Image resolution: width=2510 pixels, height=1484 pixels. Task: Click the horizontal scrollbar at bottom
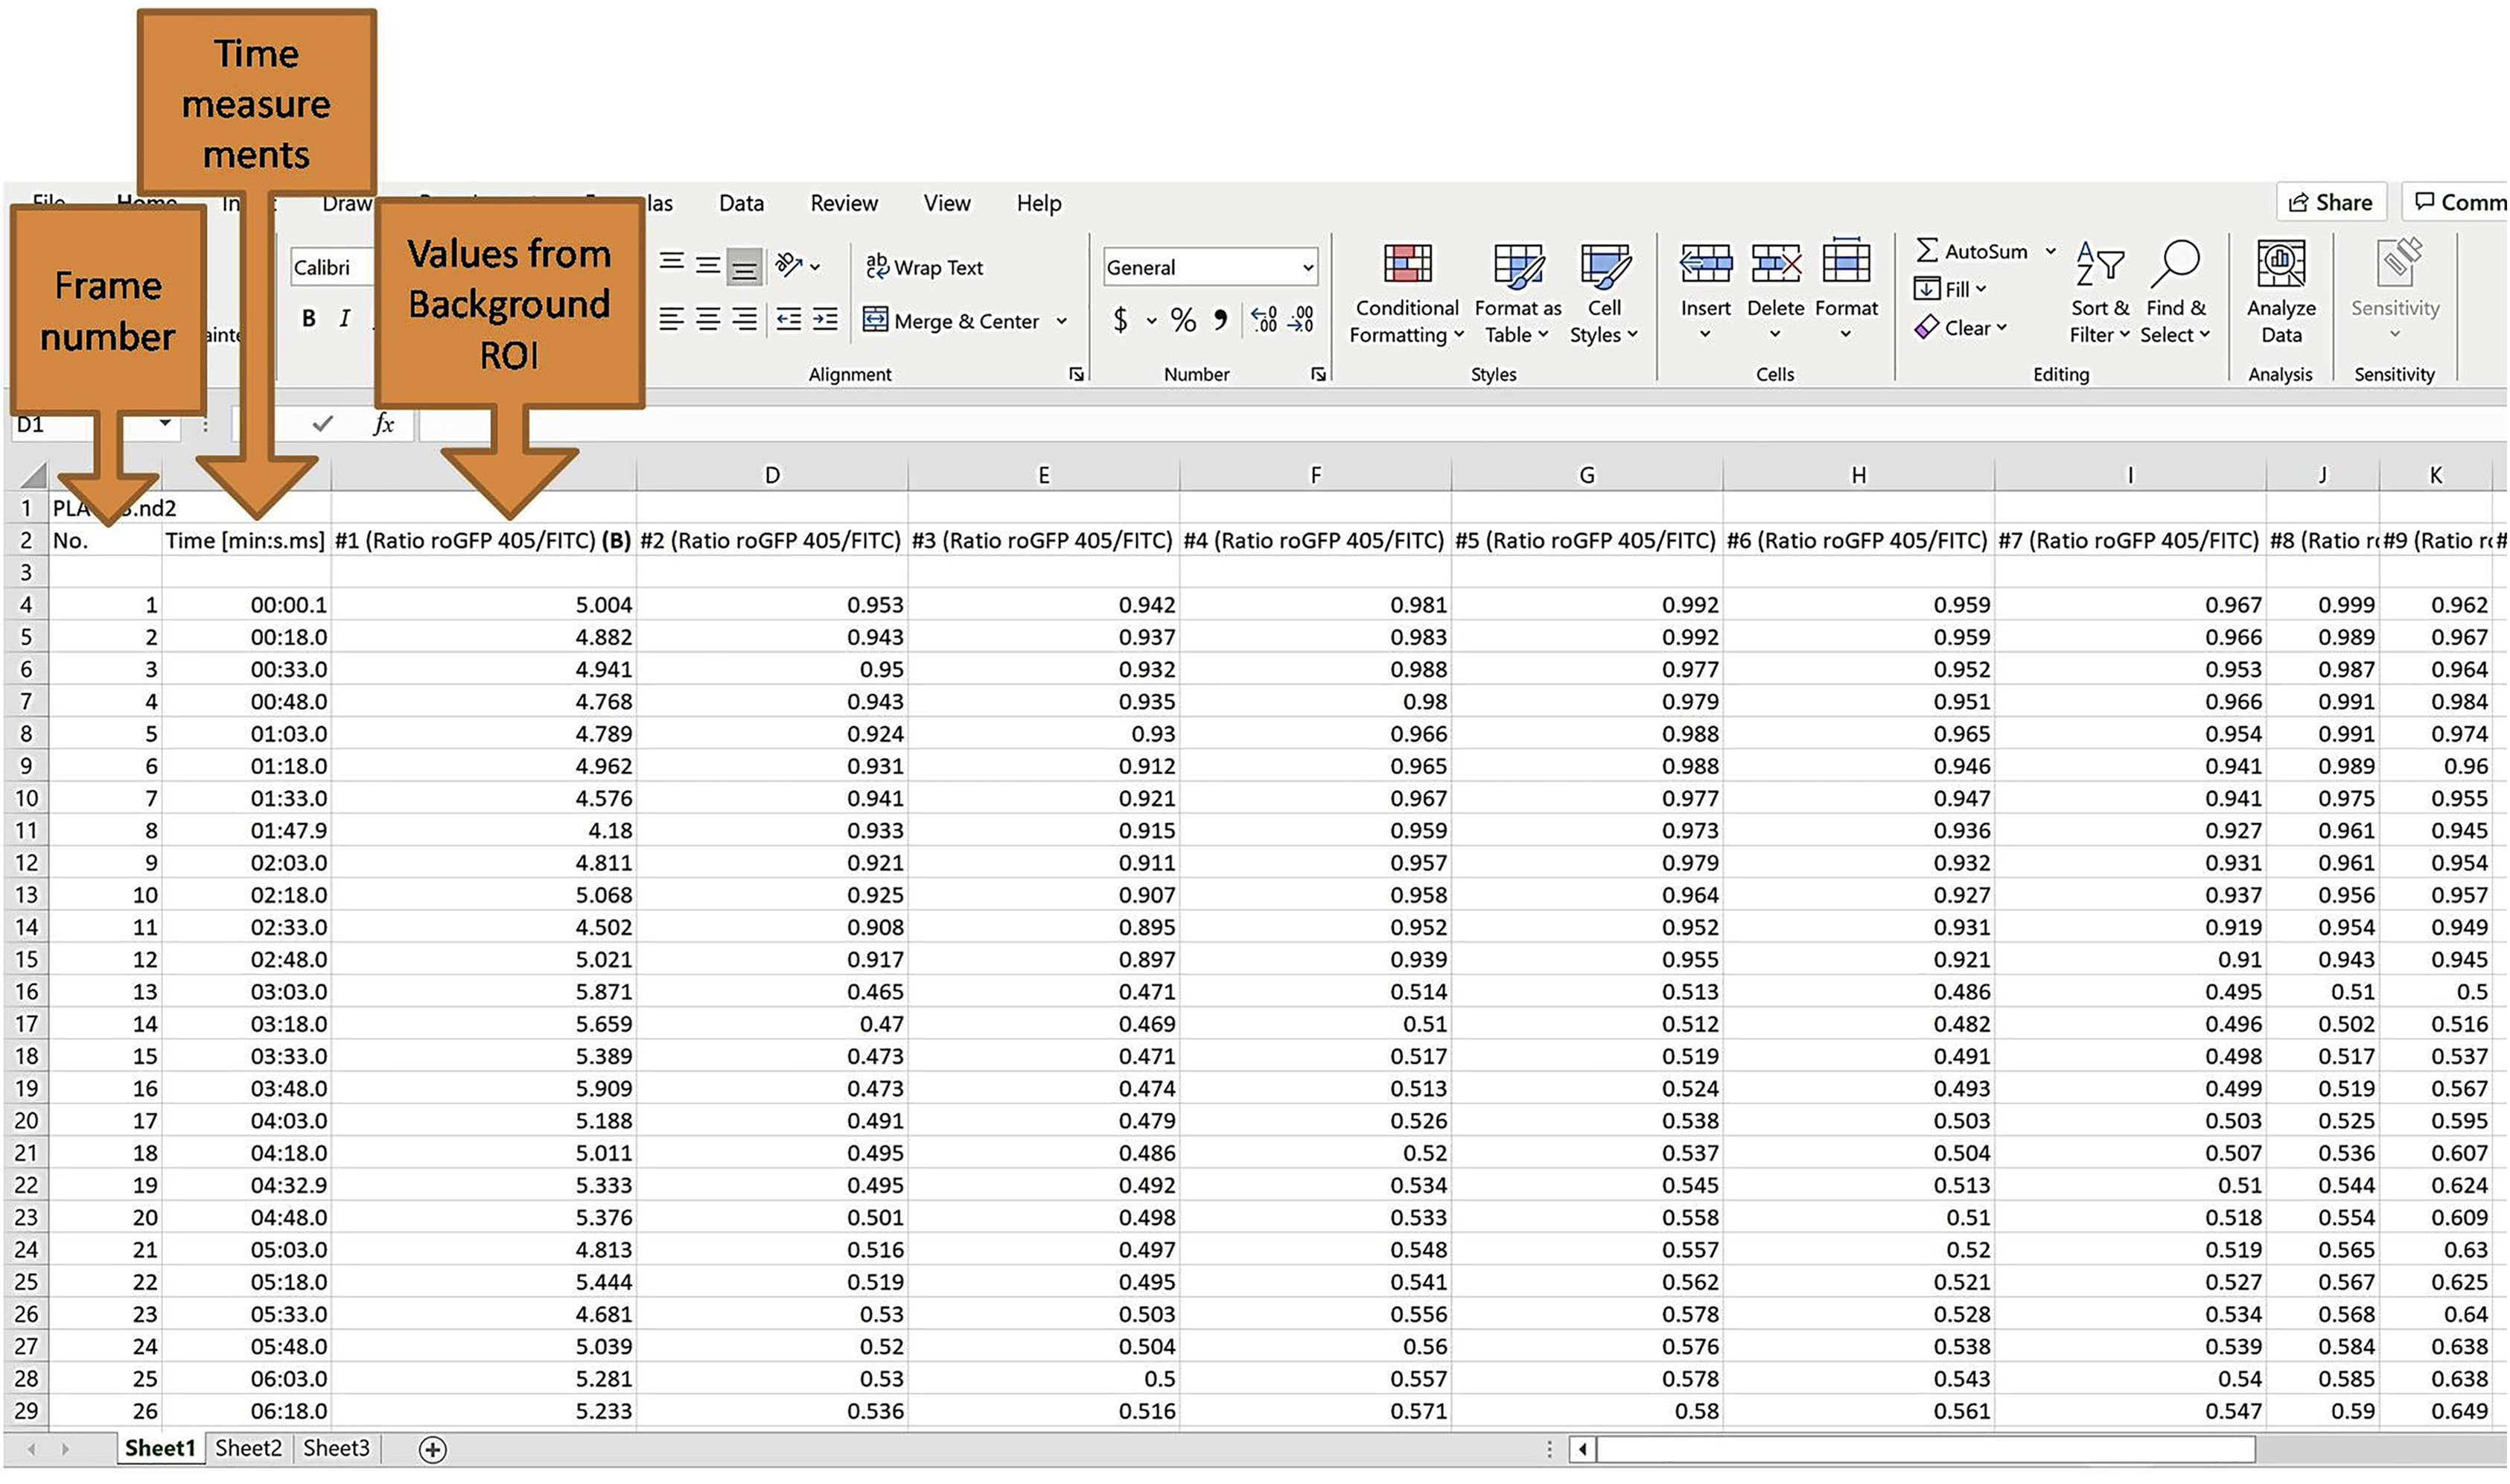coord(1925,1448)
